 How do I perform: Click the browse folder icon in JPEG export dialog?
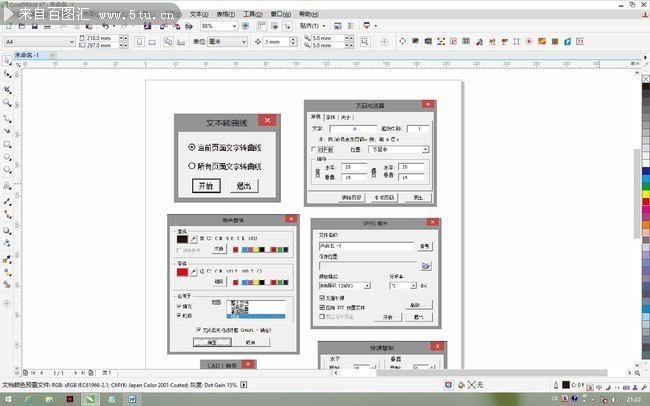pyautogui.click(x=425, y=266)
